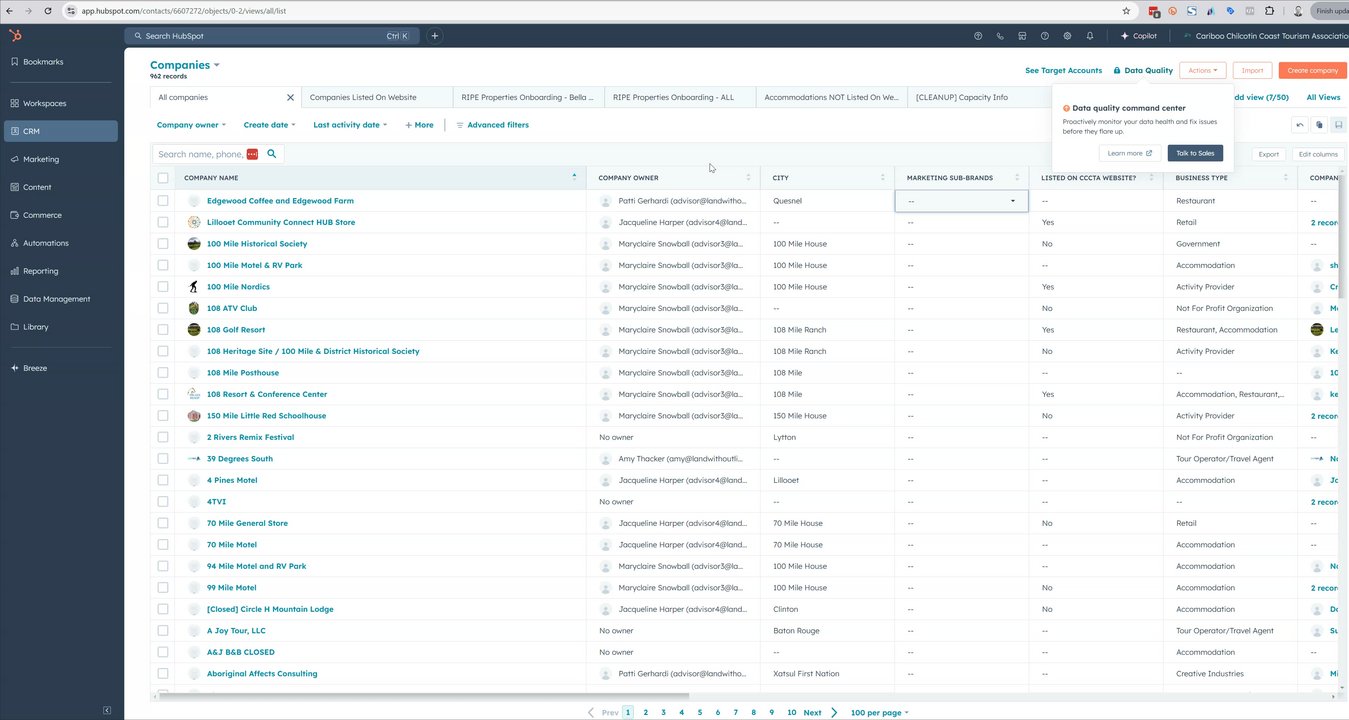Select the 70 Mile General Store checkbox
Screen dimensions: 1349x720
163,523
